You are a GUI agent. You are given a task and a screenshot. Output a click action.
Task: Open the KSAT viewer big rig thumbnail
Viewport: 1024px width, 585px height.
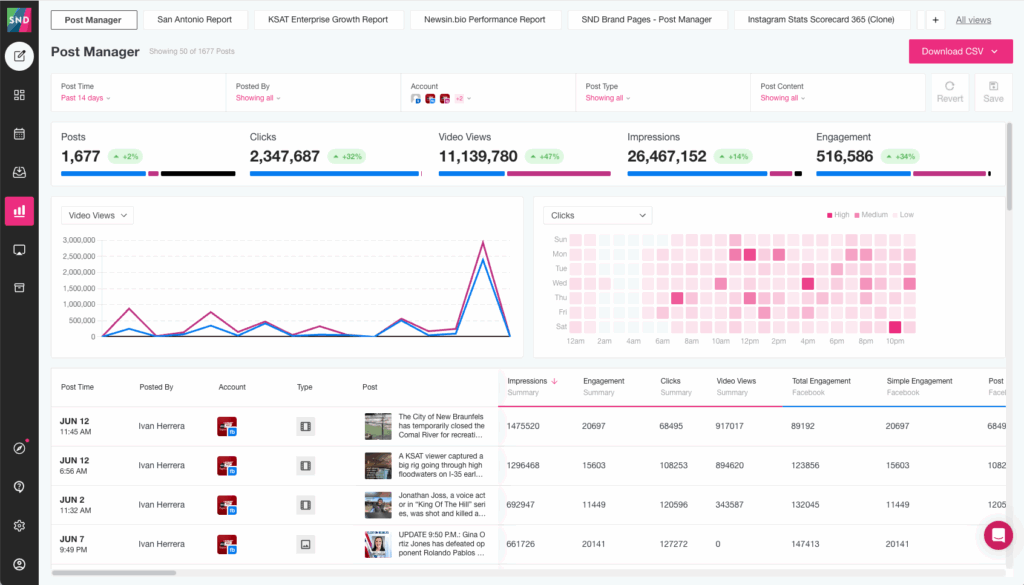[x=377, y=466]
